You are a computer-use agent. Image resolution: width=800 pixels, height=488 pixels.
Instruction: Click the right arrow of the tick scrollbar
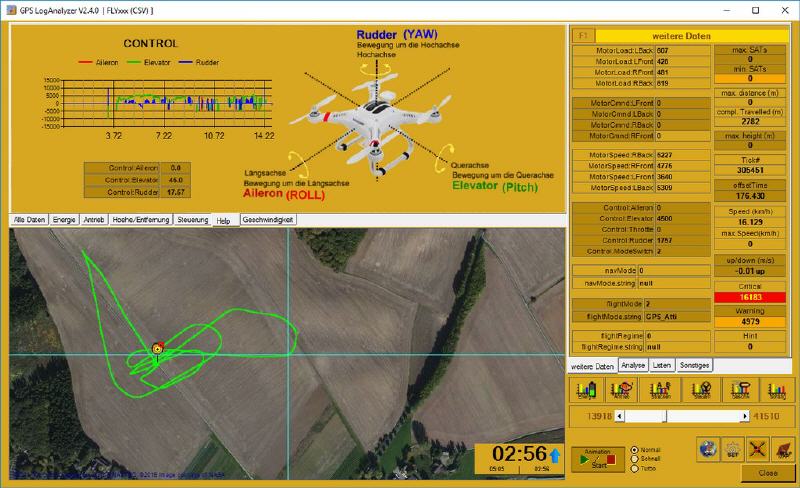745,416
